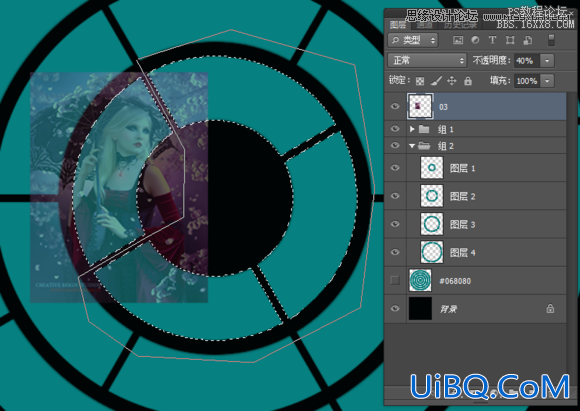
Task: Switch to the 历史记录 tab
Action: (461, 25)
